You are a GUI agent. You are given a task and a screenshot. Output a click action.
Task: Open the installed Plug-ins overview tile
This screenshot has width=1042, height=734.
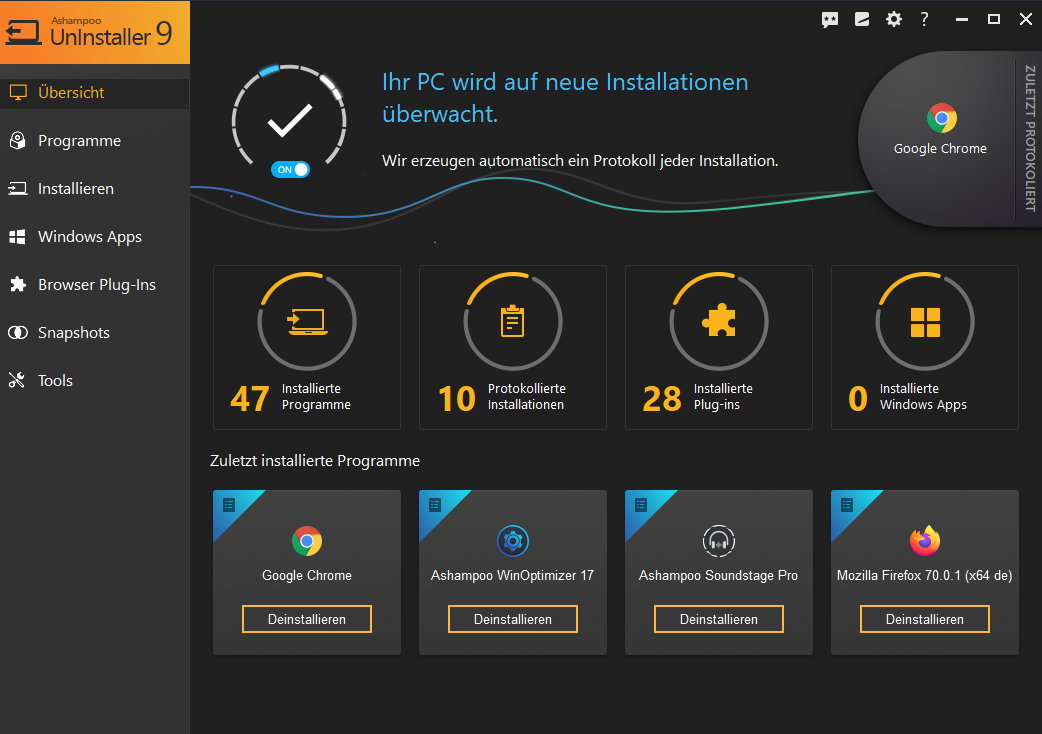pyautogui.click(x=718, y=347)
